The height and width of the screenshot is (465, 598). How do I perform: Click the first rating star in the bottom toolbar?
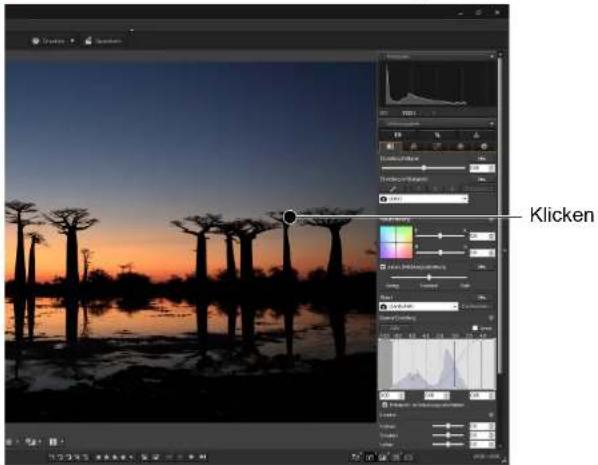tap(98, 457)
